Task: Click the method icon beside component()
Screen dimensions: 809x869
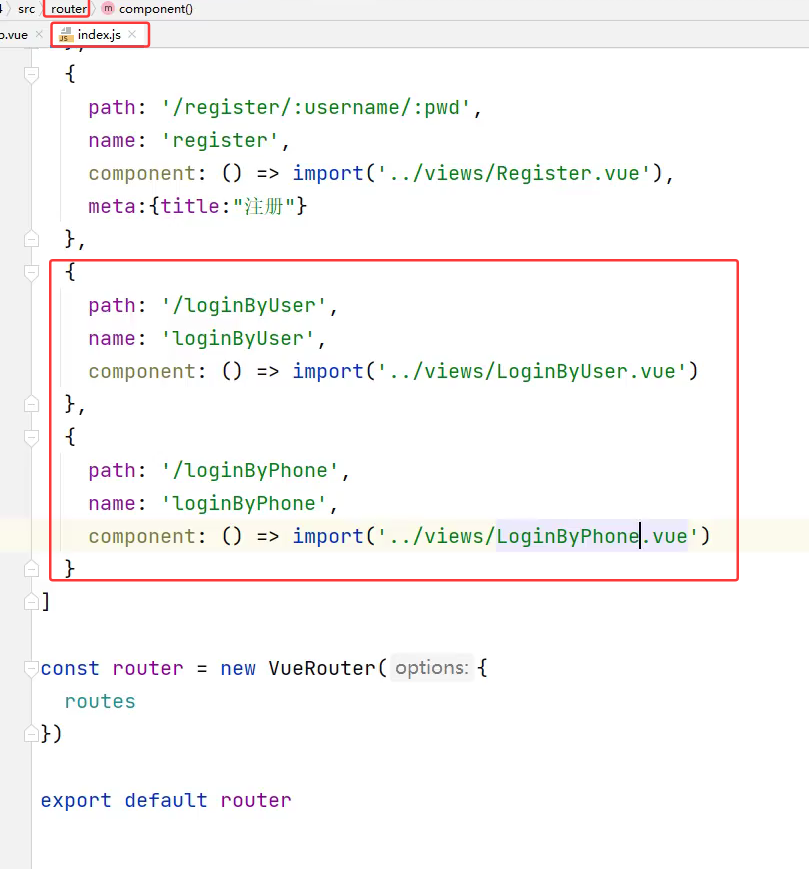Action: tap(108, 8)
